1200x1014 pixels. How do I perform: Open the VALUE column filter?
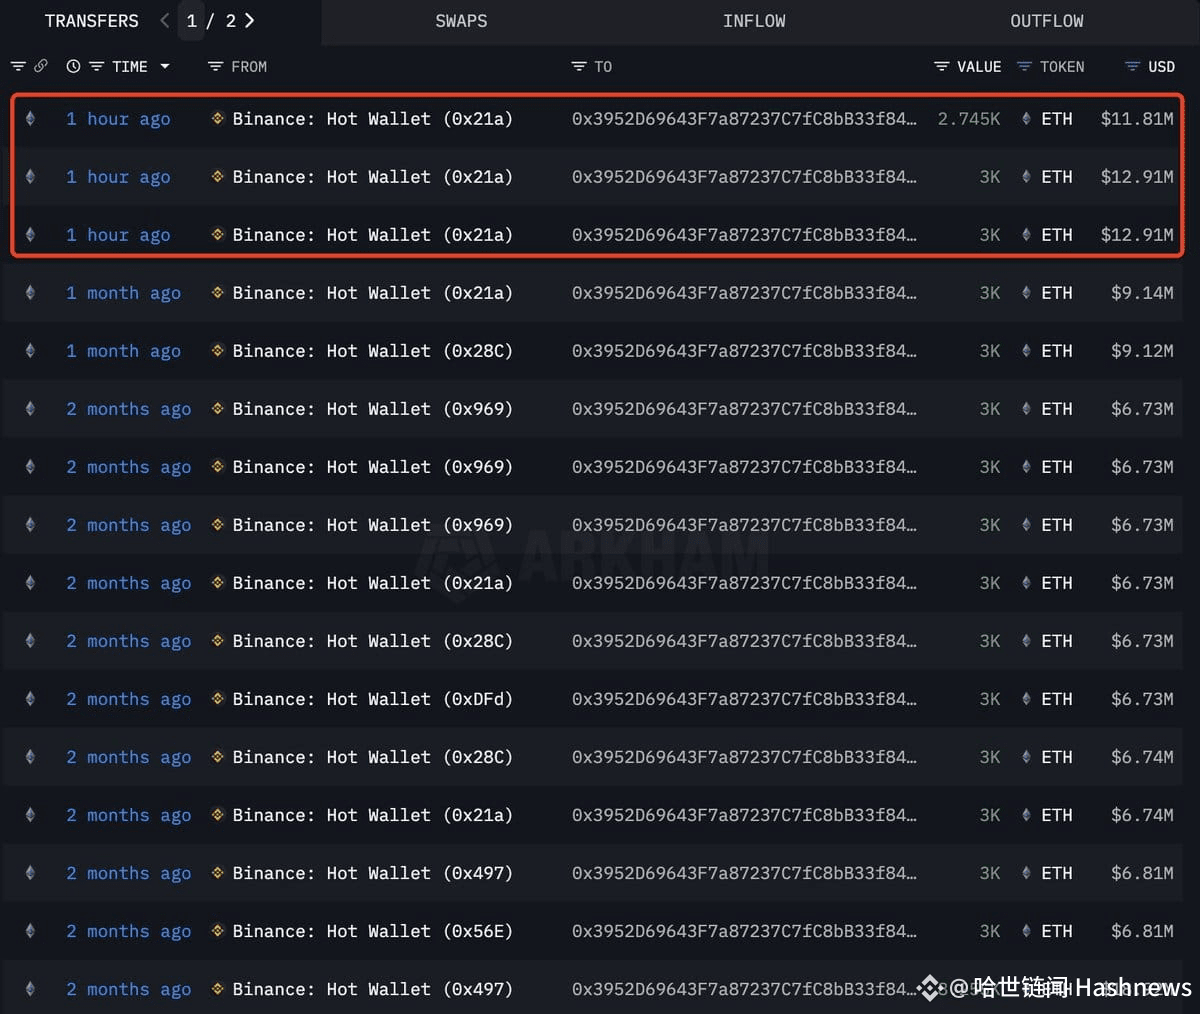coord(942,67)
